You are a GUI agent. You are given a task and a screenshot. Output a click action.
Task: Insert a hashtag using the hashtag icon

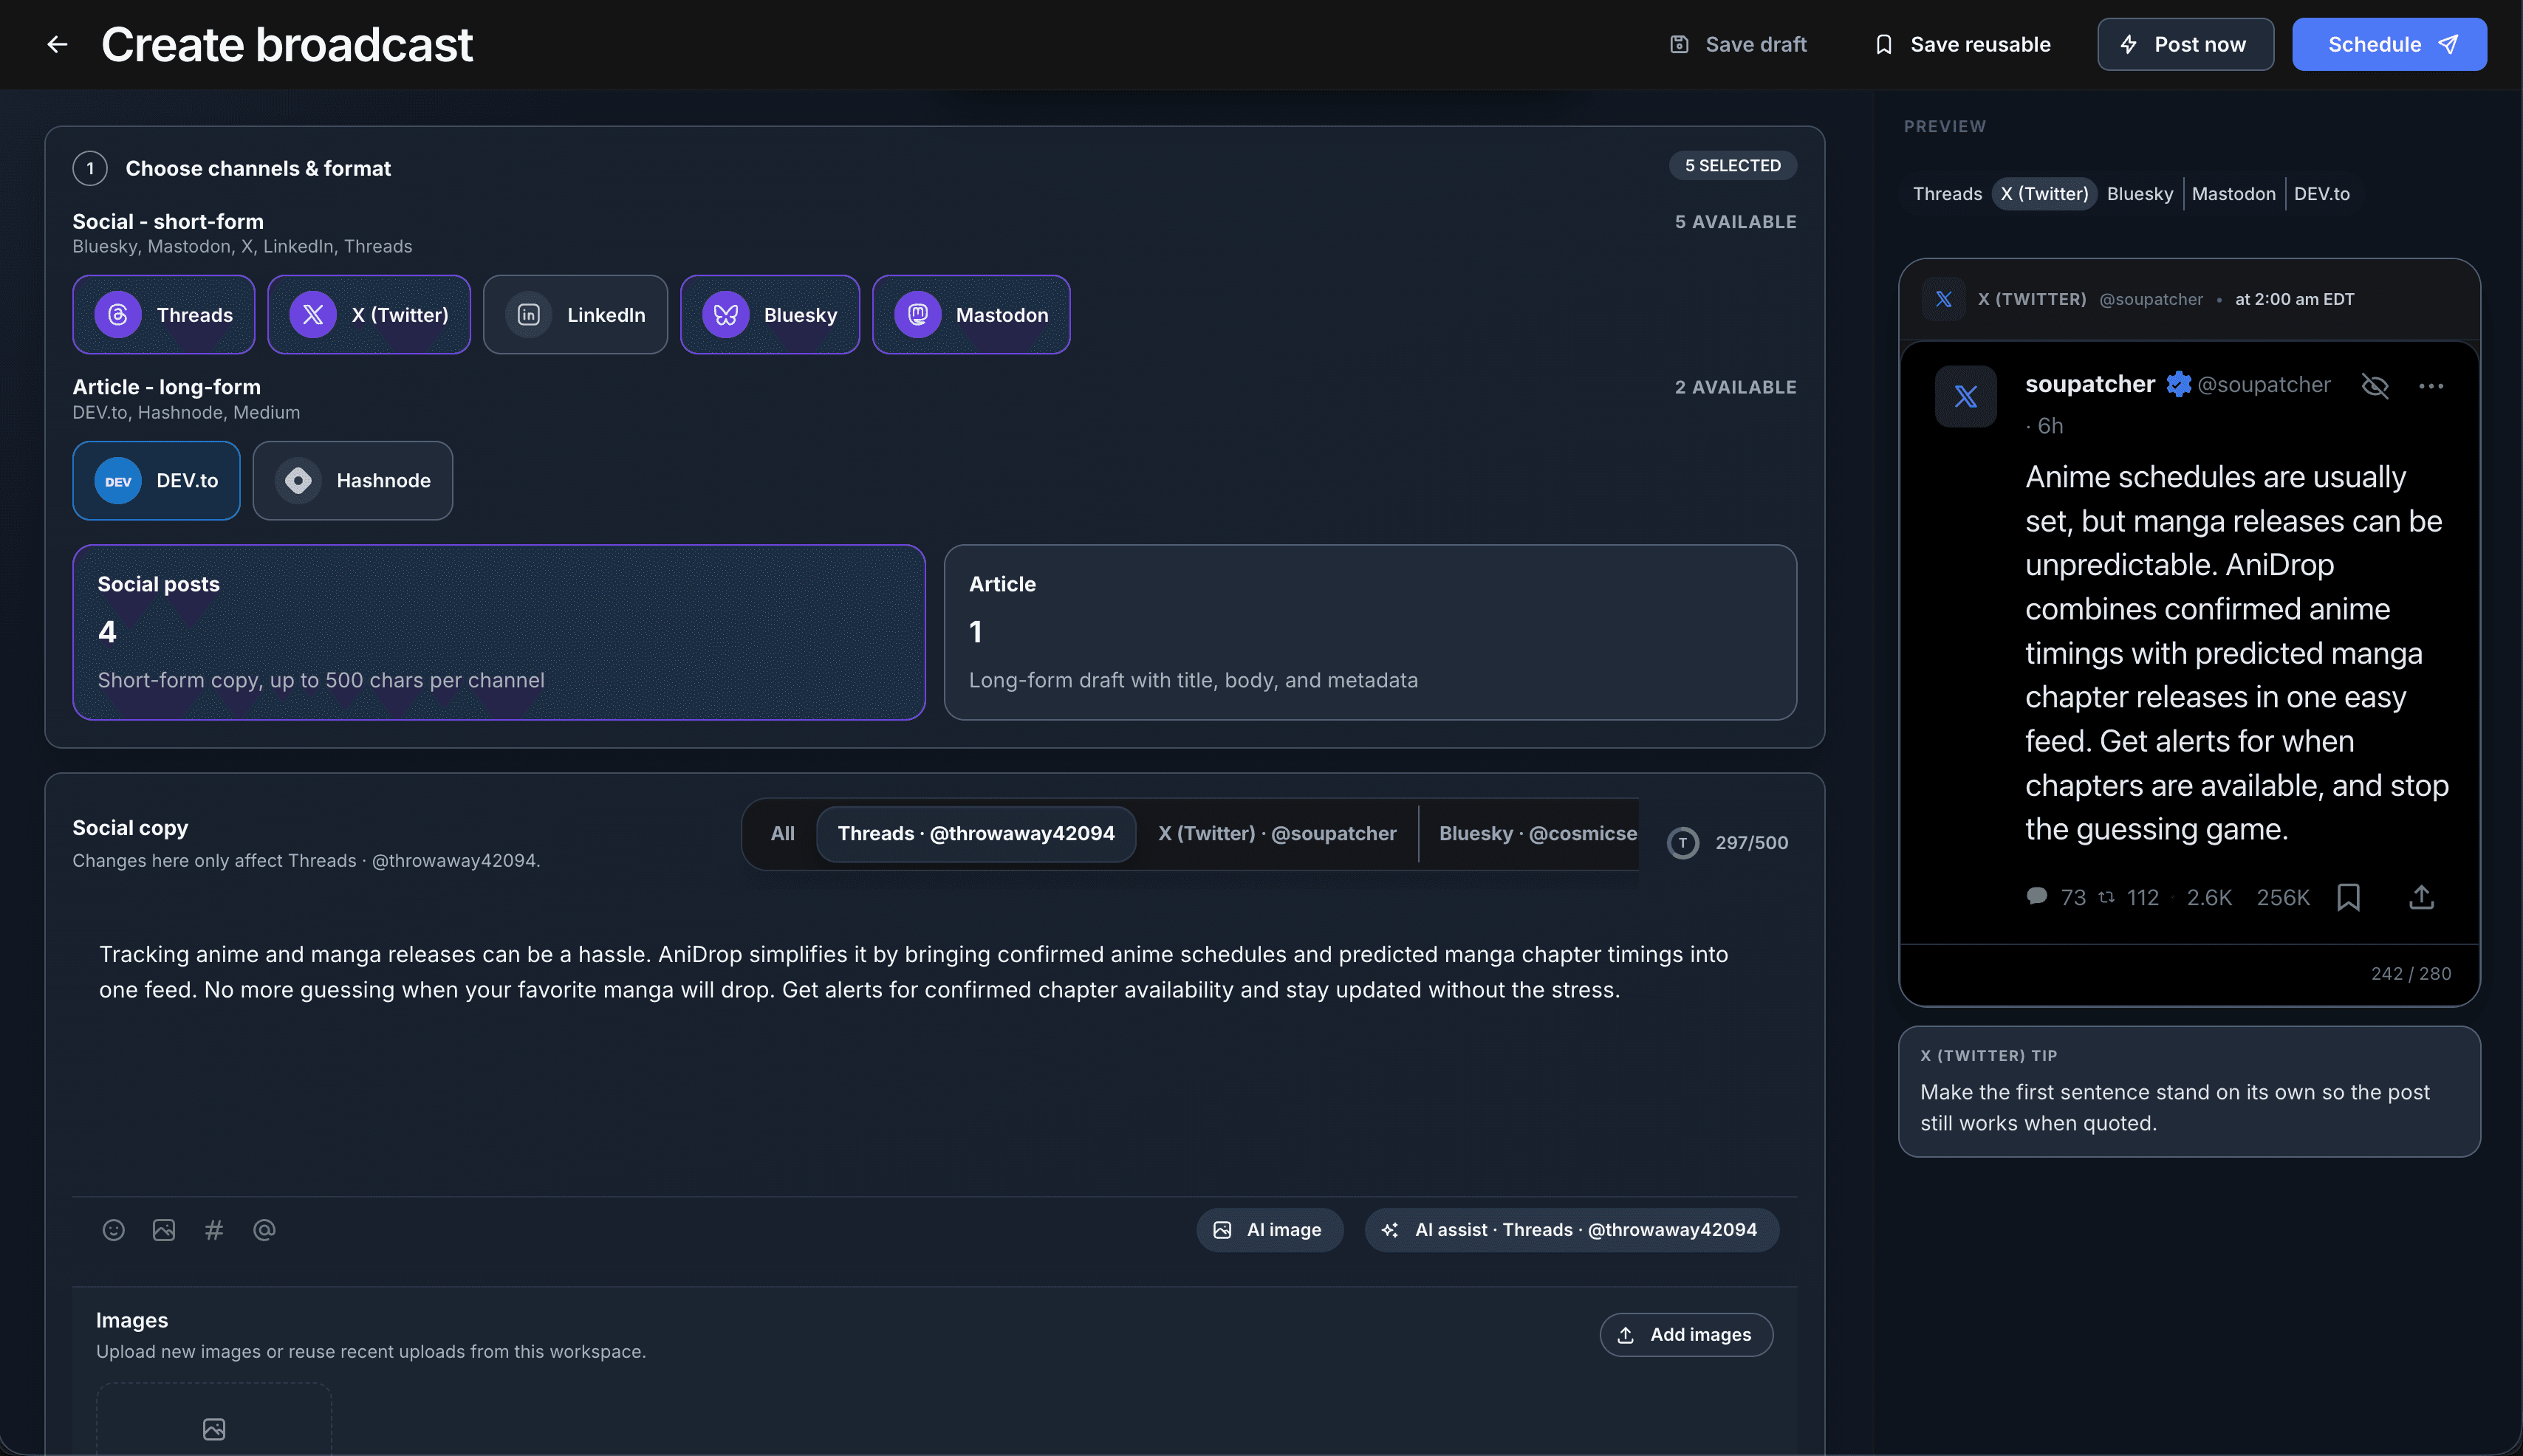click(x=213, y=1229)
